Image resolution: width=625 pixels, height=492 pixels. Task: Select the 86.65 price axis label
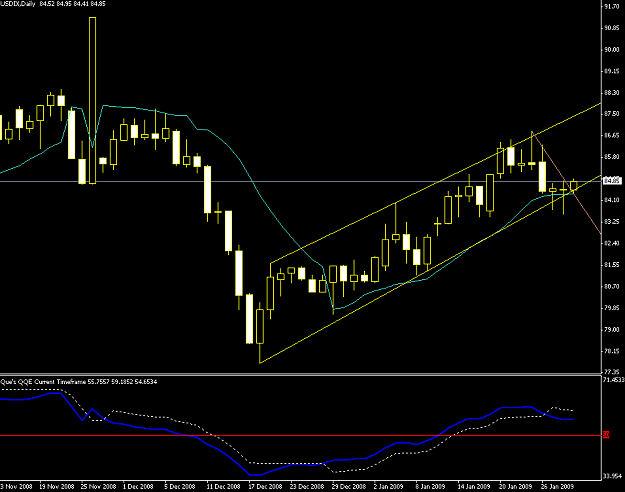click(x=612, y=135)
